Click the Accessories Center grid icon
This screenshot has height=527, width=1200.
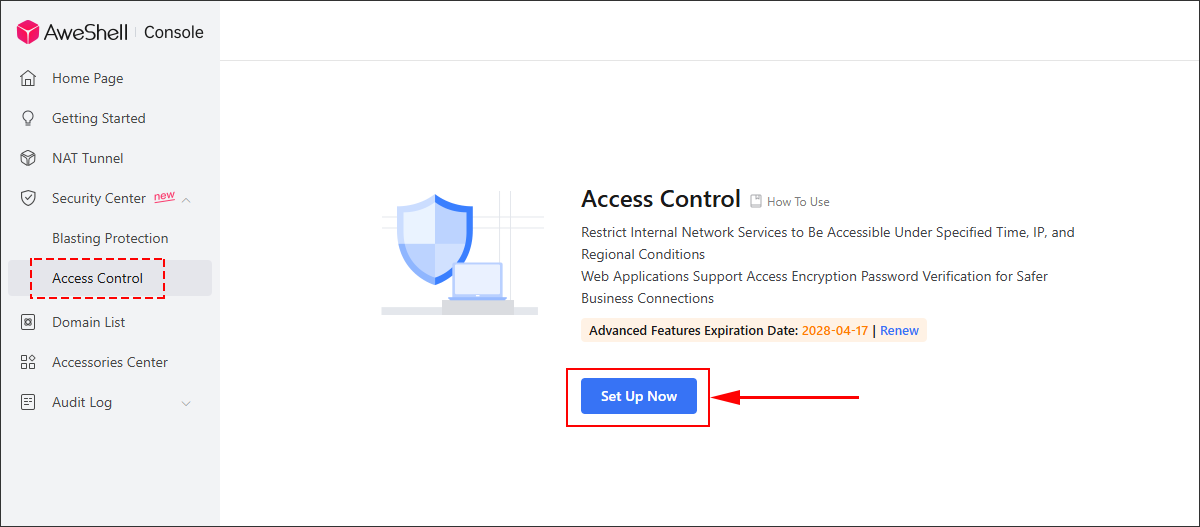click(x=28, y=362)
